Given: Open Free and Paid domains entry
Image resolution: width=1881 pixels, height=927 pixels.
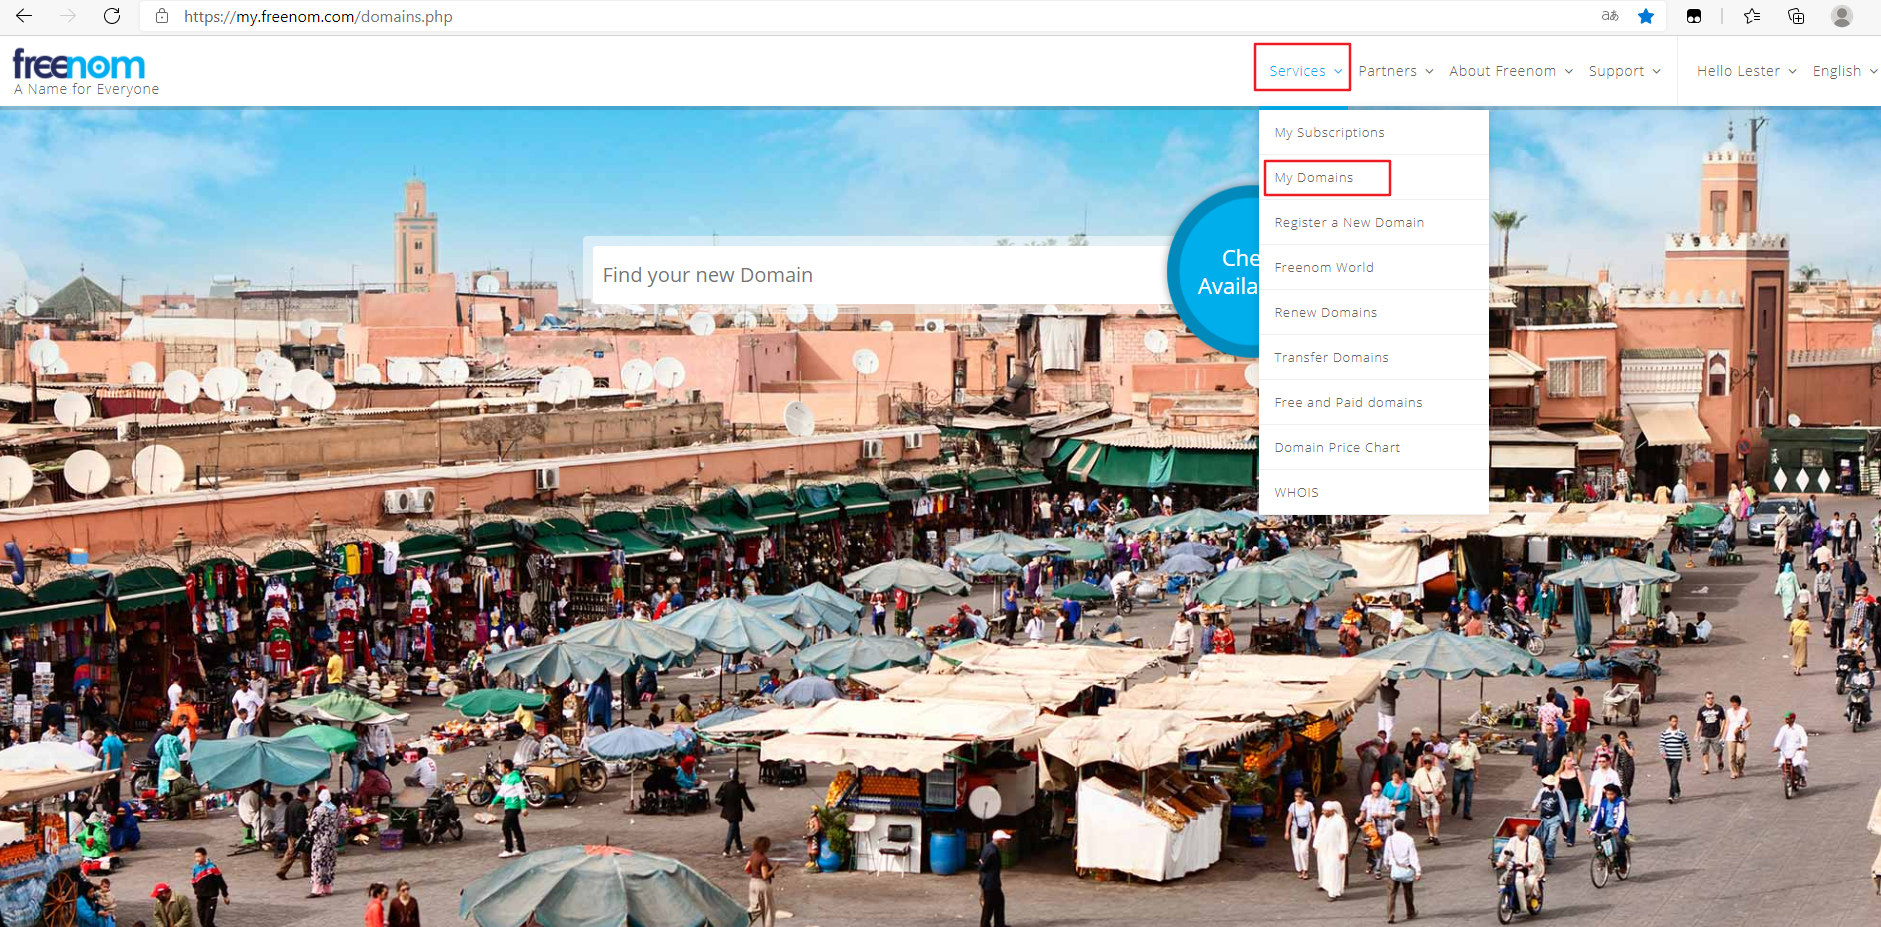Looking at the screenshot, I should click(x=1374, y=402).
